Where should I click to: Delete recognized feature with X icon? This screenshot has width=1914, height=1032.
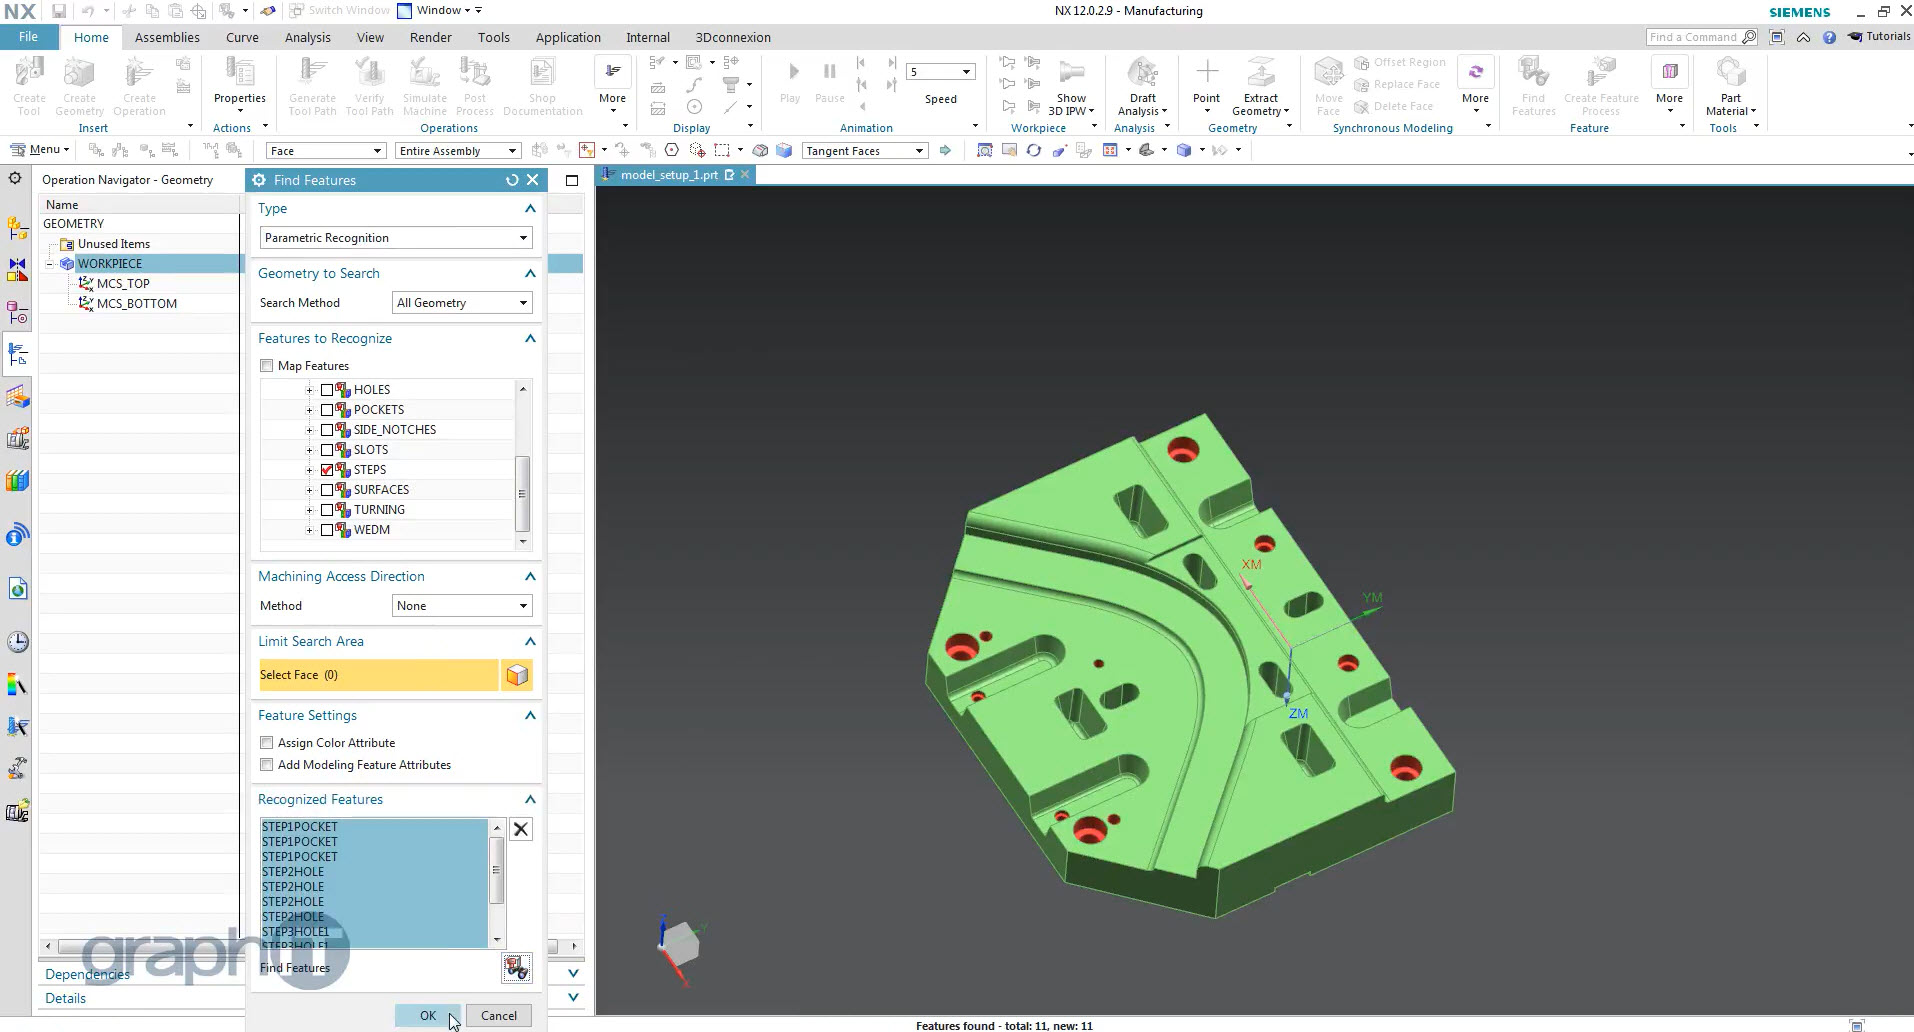click(x=521, y=829)
